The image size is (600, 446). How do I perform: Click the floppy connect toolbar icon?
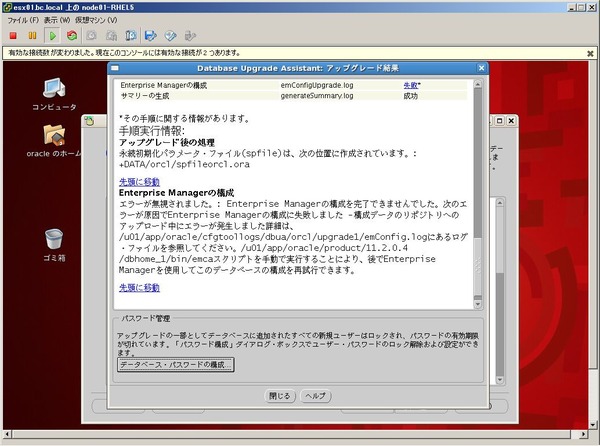click(150, 36)
